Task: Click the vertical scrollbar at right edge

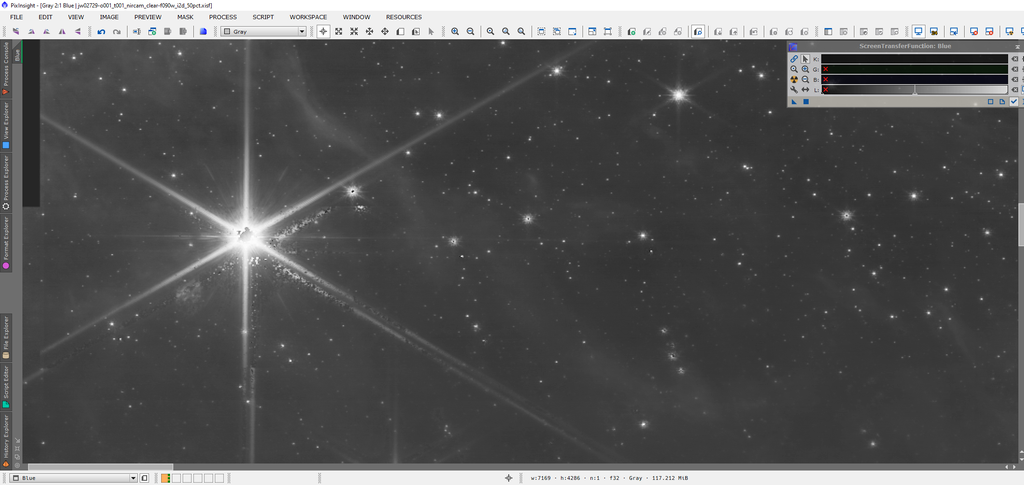Action: click(1021, 225)
